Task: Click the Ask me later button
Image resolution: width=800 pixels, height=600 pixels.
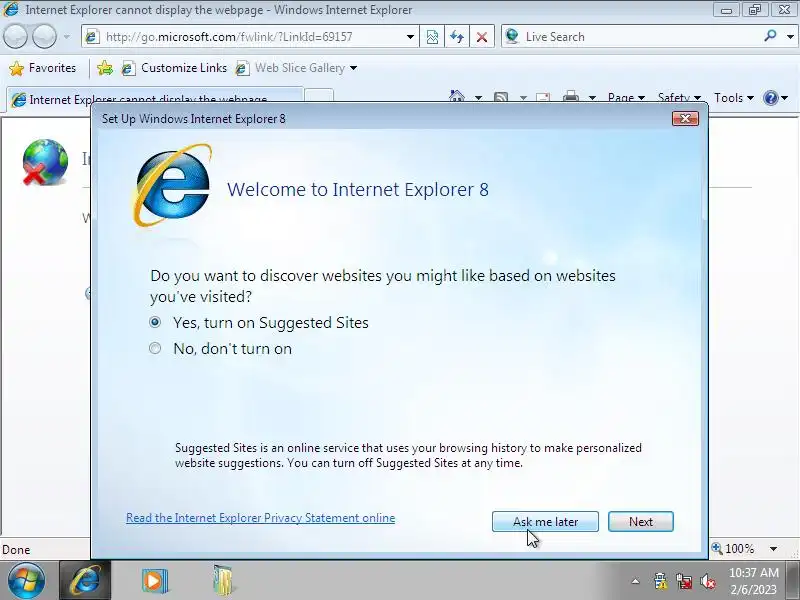Action: [x=545, y=521]
